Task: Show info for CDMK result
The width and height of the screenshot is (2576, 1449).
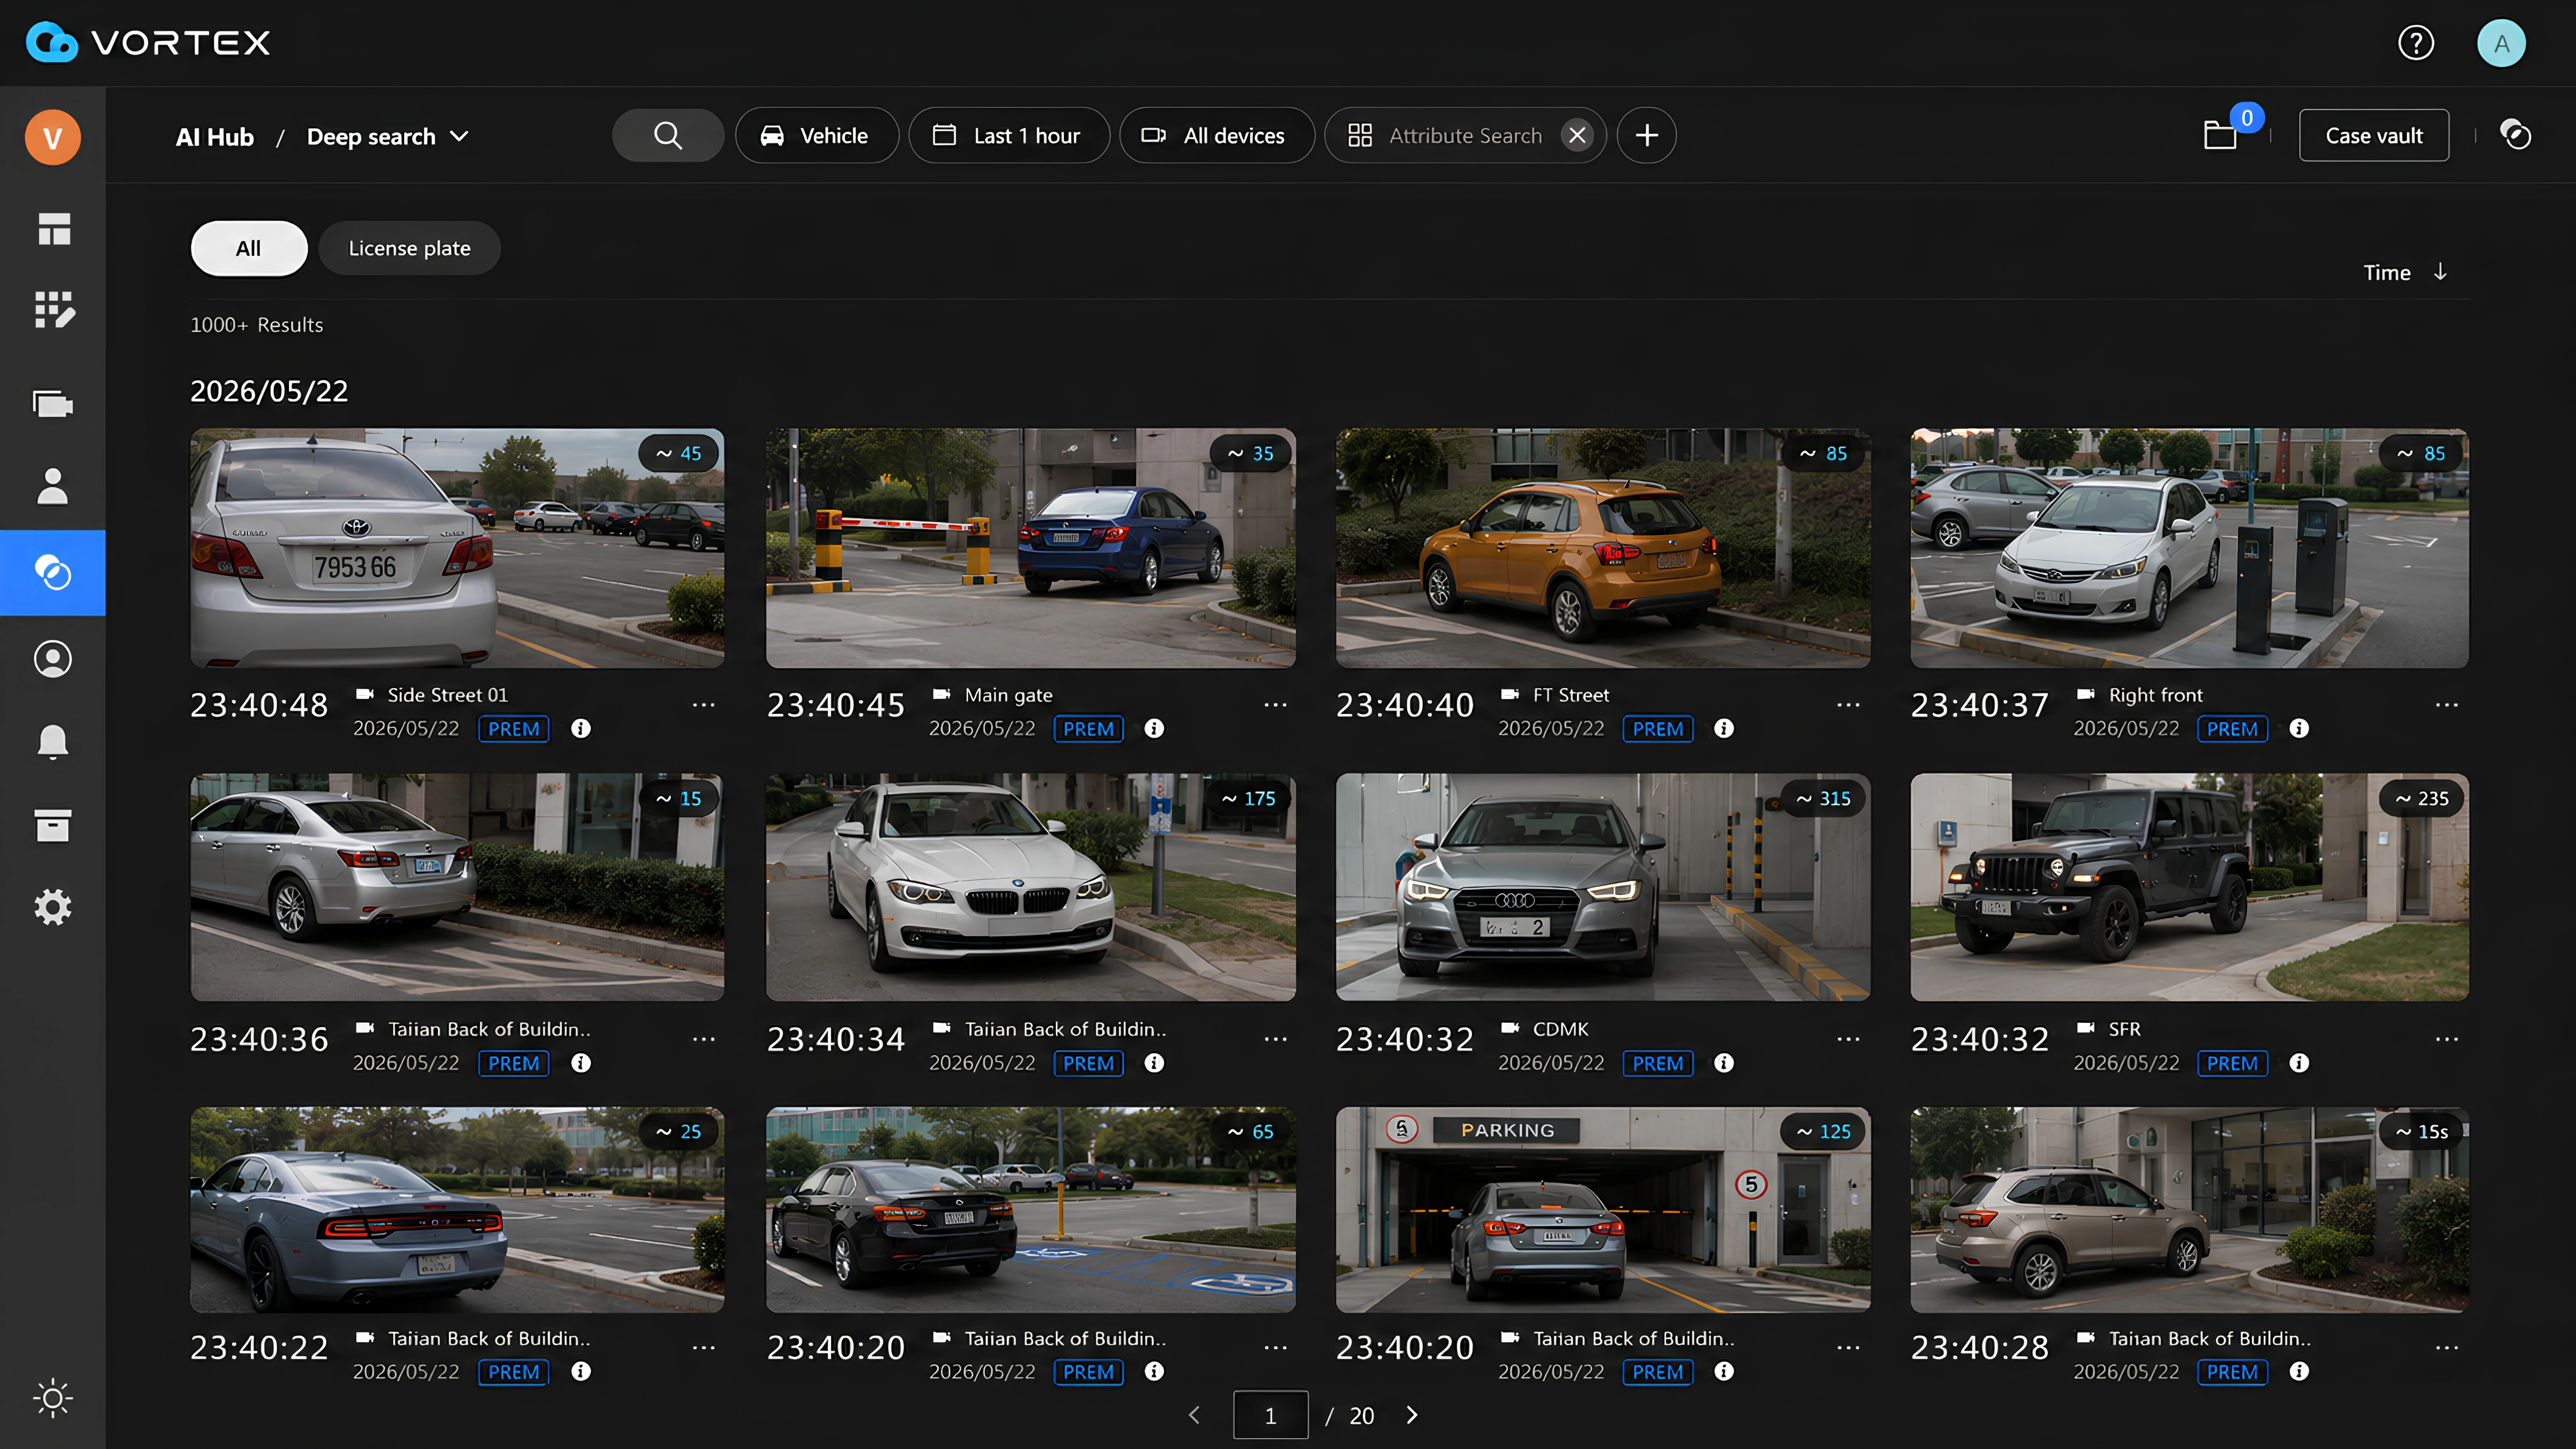Action: pos(1724,1063)
